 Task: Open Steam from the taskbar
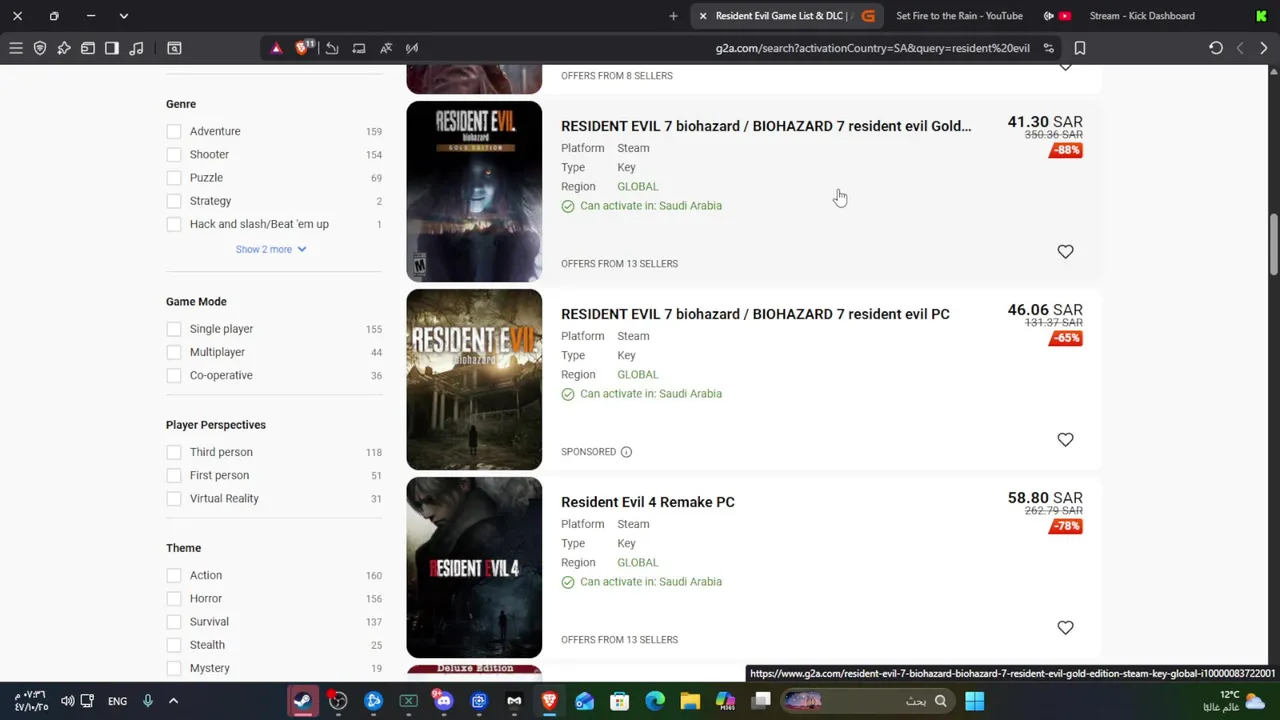(x=302, y=701)
